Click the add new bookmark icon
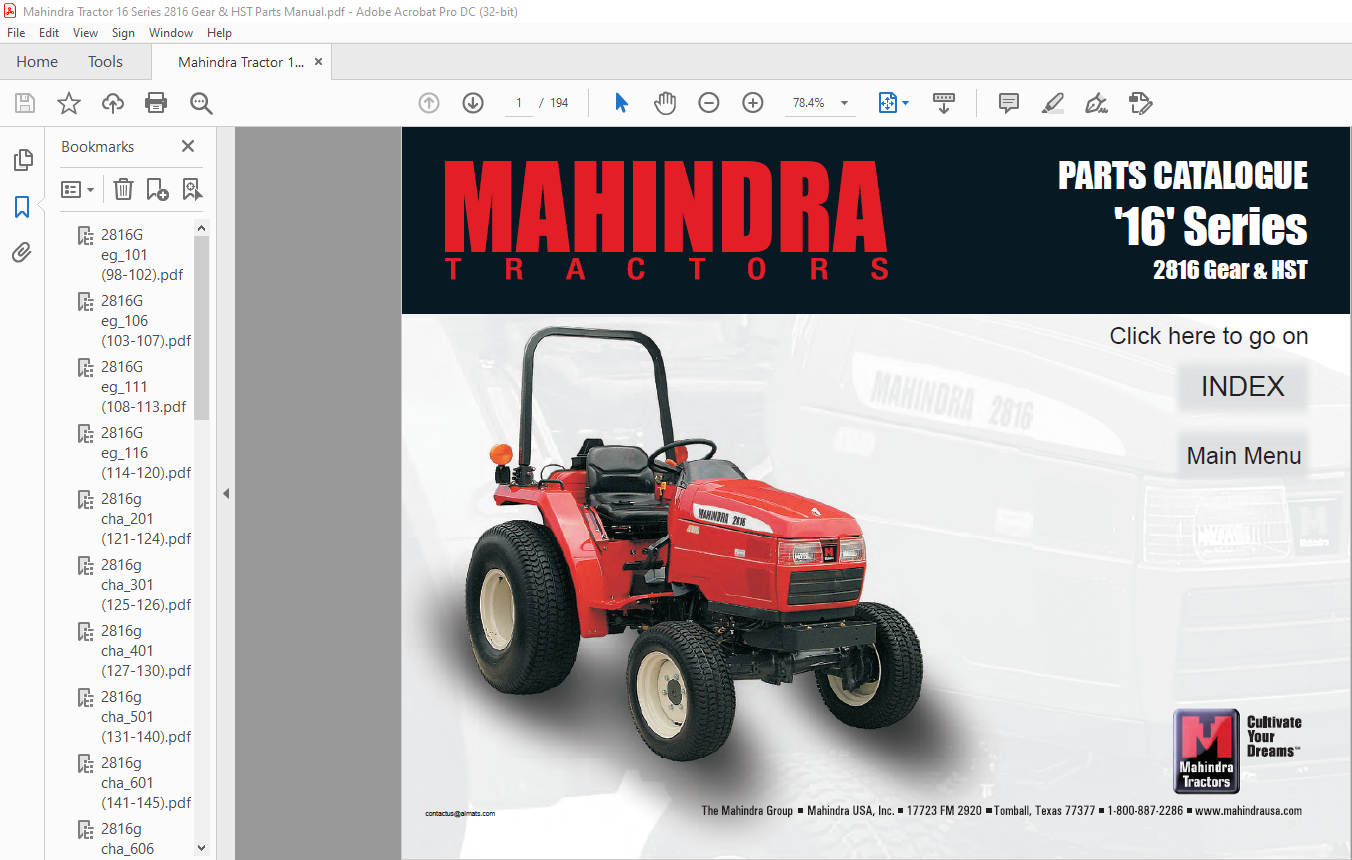The width and height of the screenshot is (1352, 860). click(x=157, y=189)
